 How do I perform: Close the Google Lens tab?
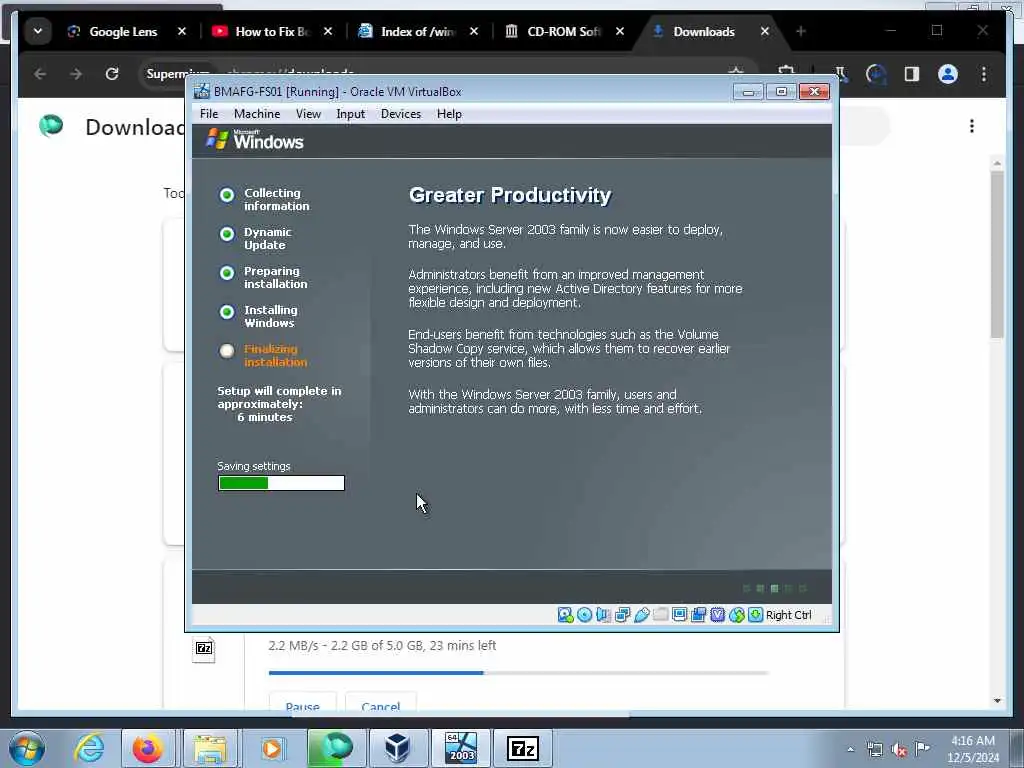(x=182, y=31)
